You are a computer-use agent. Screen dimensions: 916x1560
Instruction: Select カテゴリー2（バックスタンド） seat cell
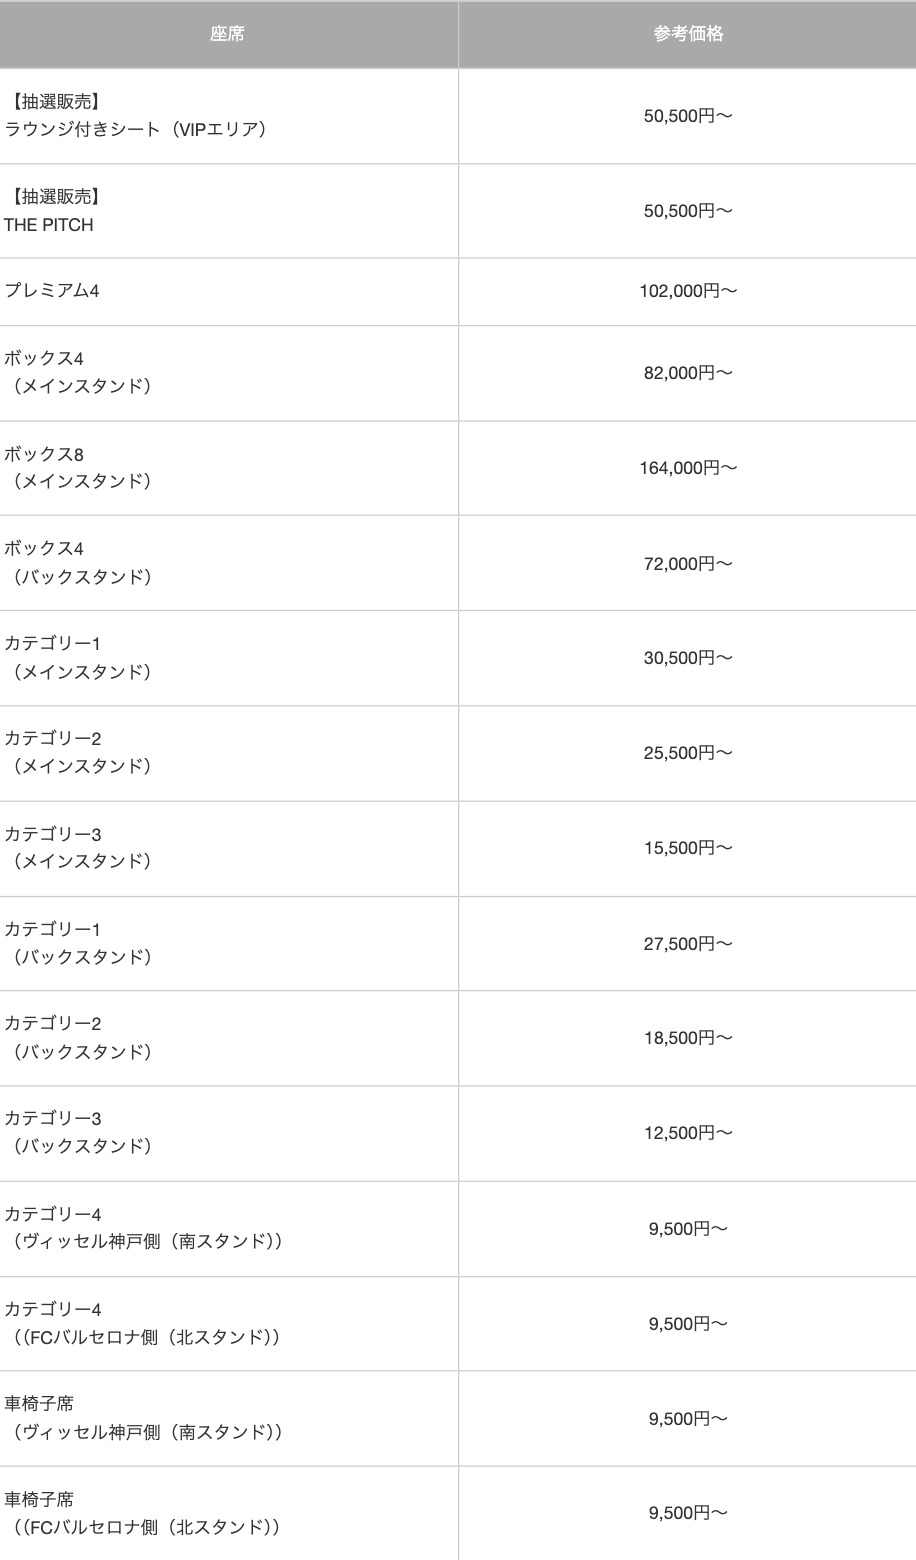click(x=79, y=1038)
